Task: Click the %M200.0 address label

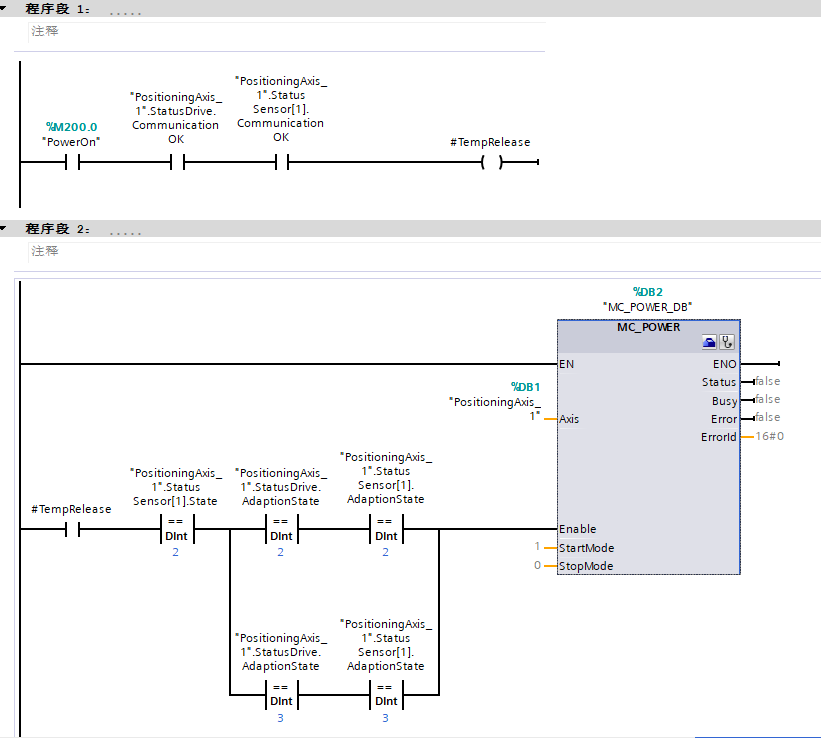Action: click(x=72, y=127)
